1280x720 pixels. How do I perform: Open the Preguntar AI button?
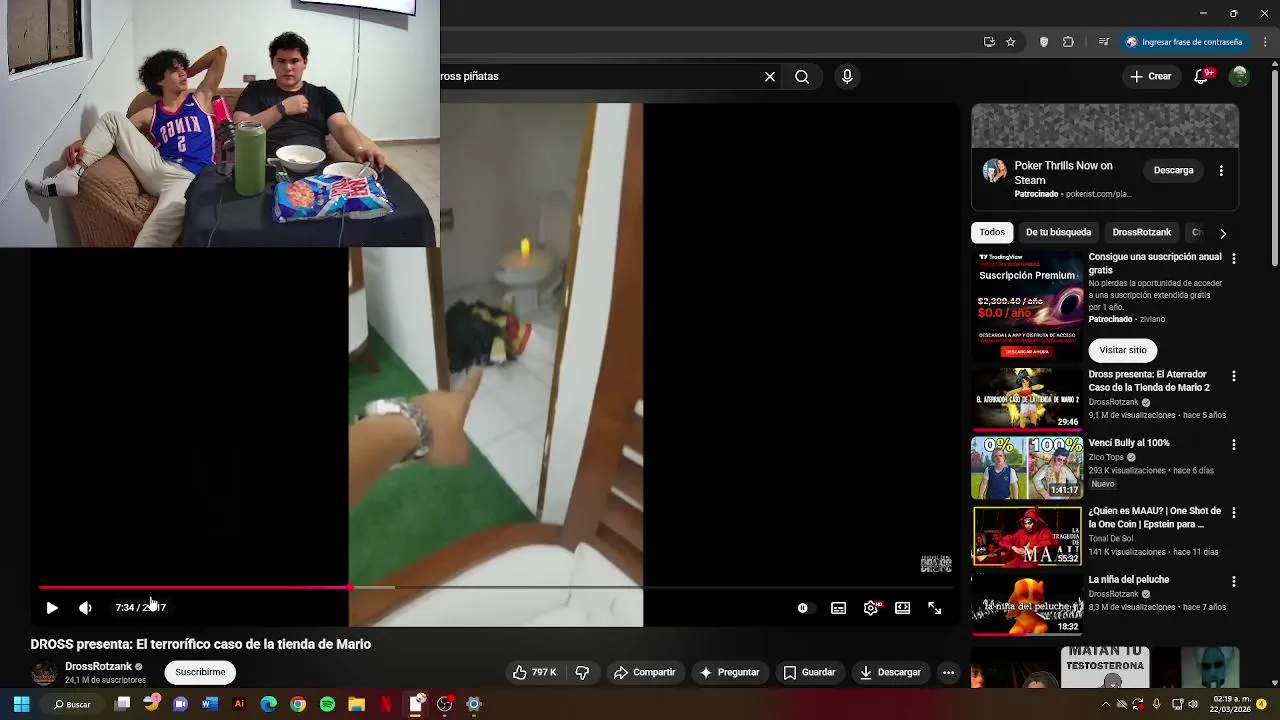[x=729, y=673]
